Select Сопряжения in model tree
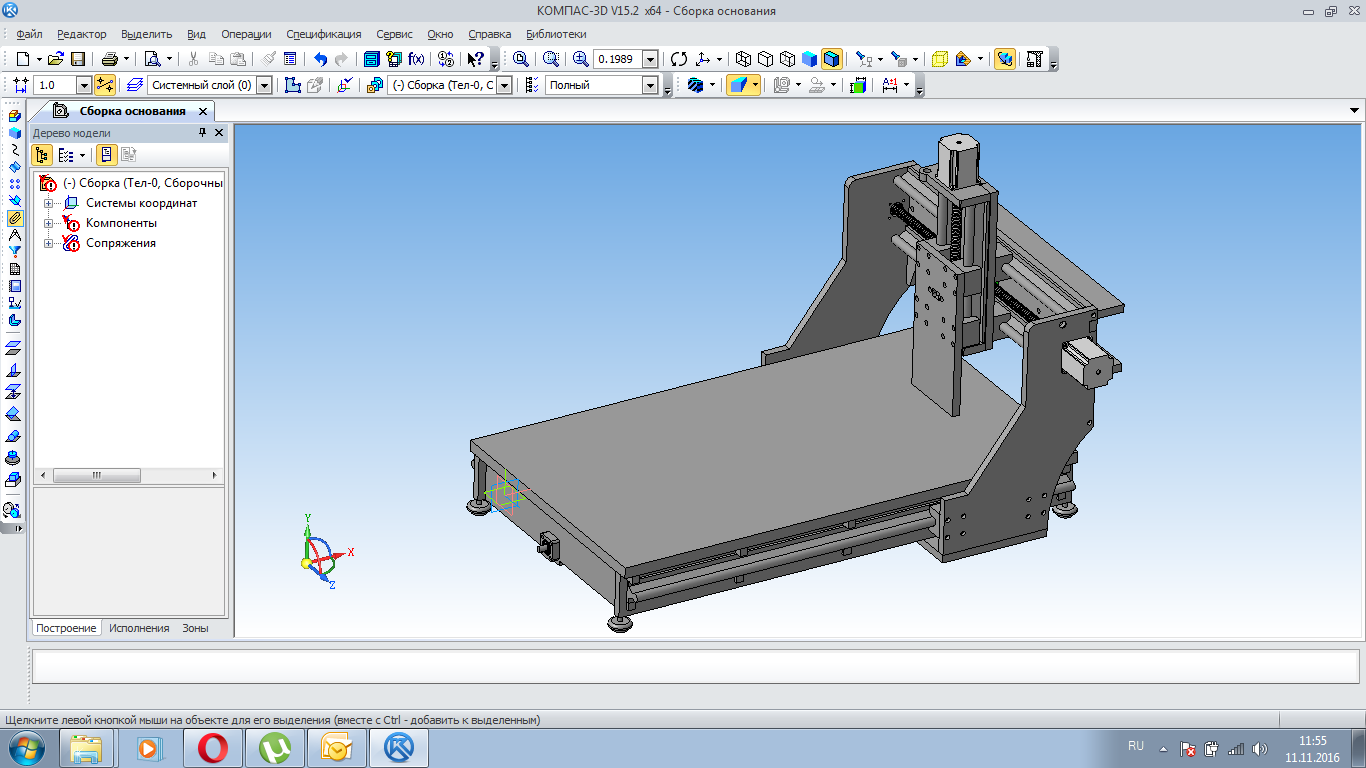The width and height of the screenshot is (1366, 768). tap(120, 243)
